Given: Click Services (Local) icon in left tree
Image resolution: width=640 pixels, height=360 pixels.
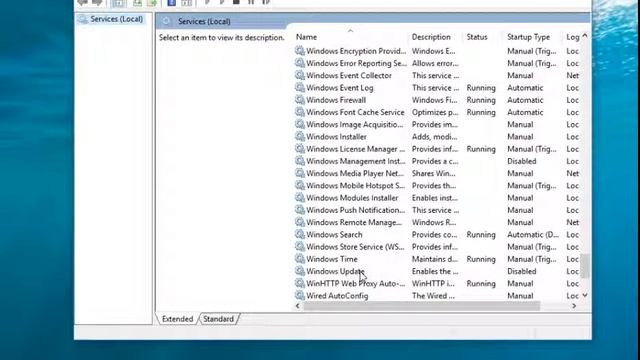Looking at the screenshot, I should [x=83, y=19].
